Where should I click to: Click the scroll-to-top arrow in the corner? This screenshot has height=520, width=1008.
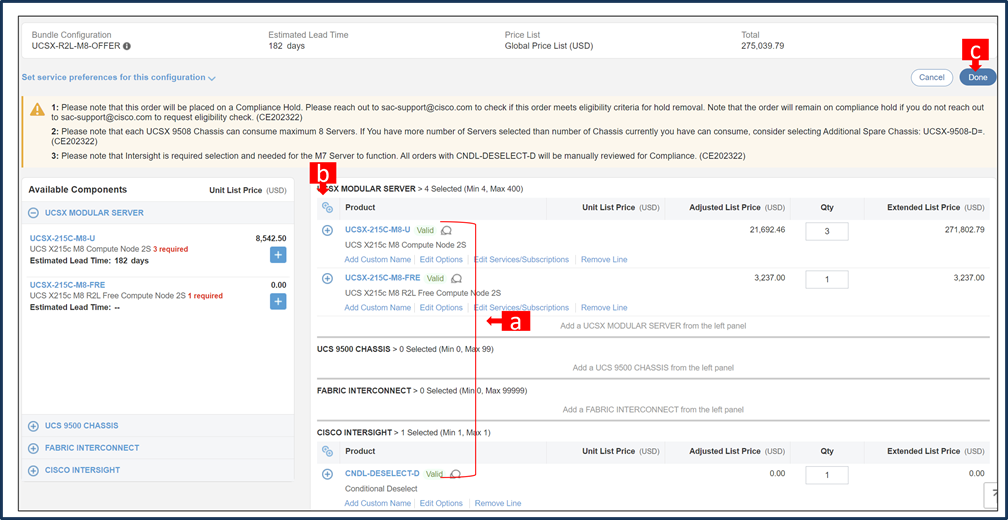click(x=991, y=495)
